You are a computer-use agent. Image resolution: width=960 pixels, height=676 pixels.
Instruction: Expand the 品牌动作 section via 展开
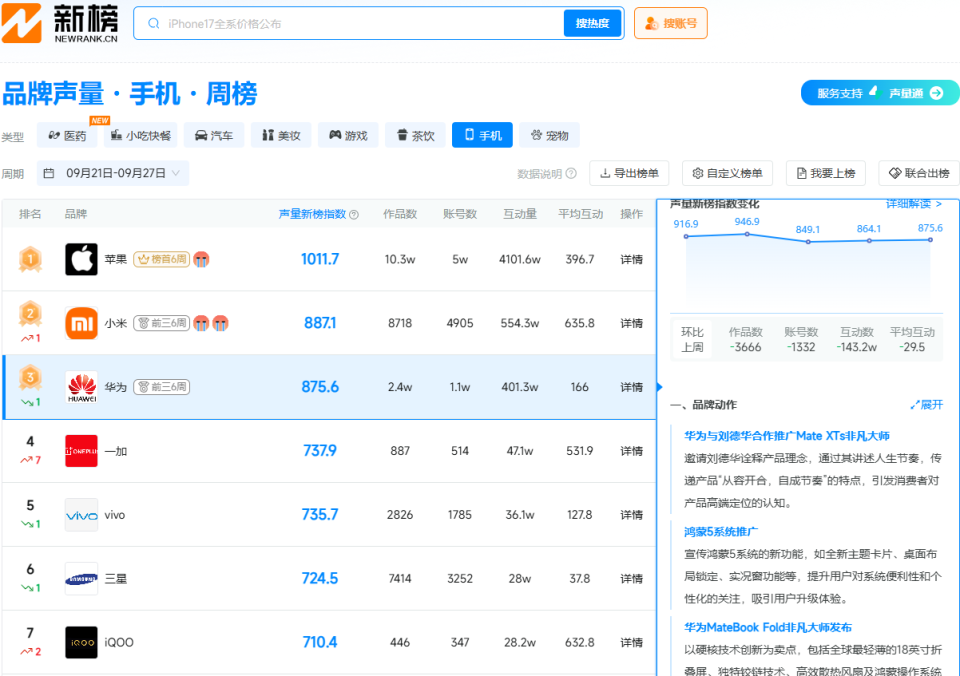point(930,404)
